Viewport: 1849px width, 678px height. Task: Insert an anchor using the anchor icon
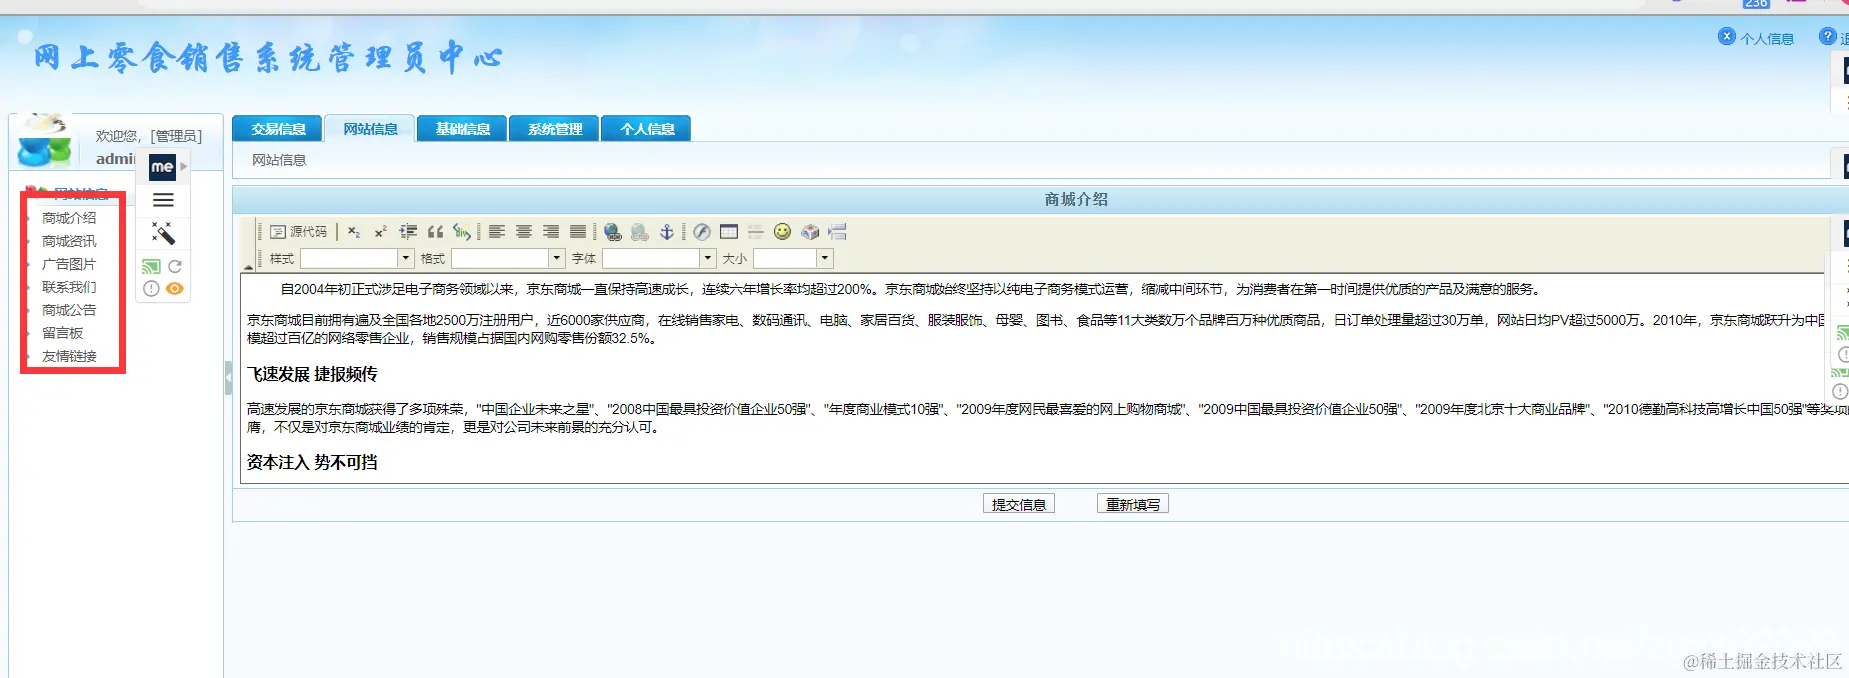point(667,232)
